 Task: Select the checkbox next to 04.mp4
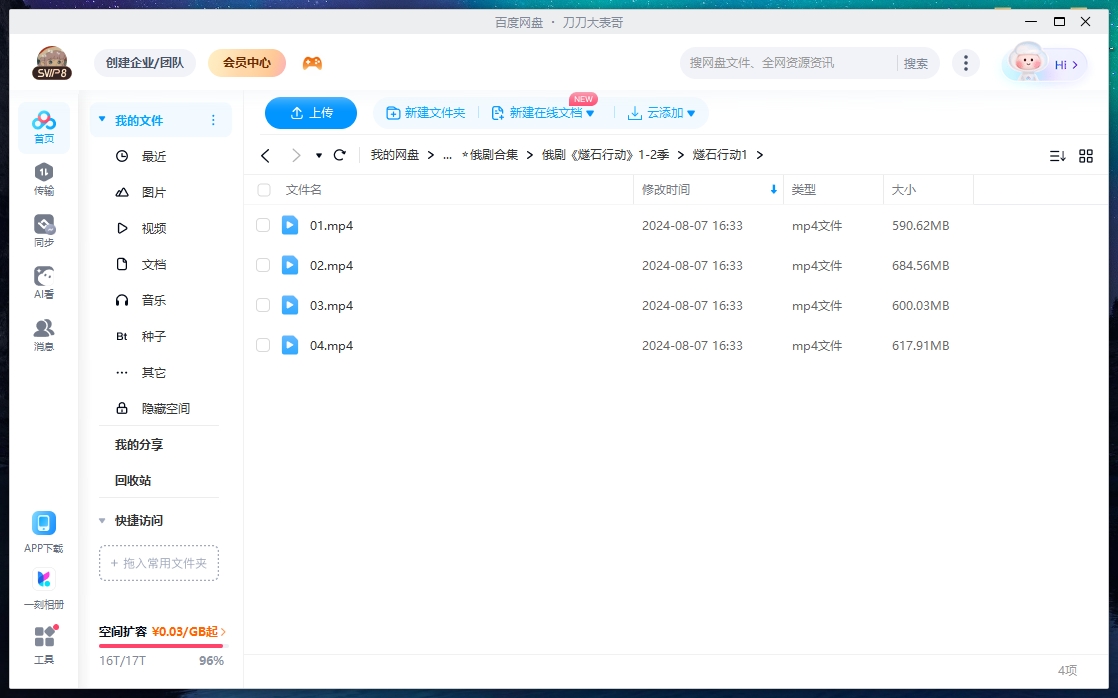click(263, 345)
